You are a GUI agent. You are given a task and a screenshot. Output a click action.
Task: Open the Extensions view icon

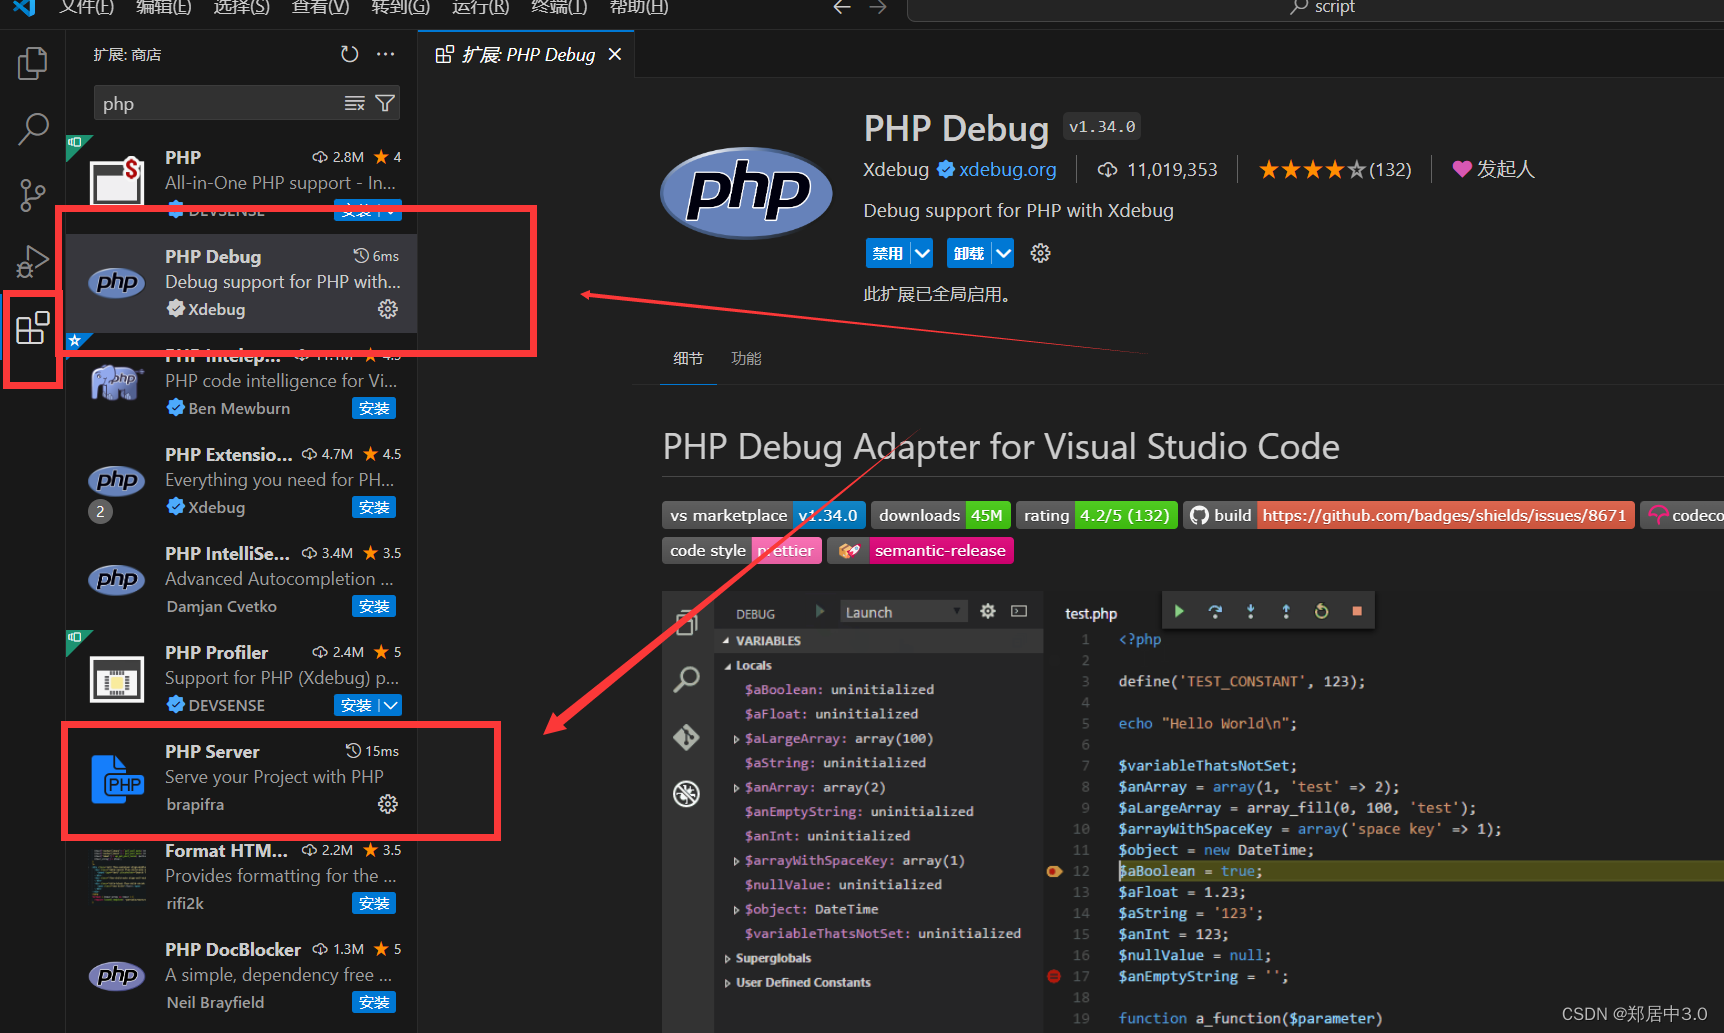pos(32,328)
